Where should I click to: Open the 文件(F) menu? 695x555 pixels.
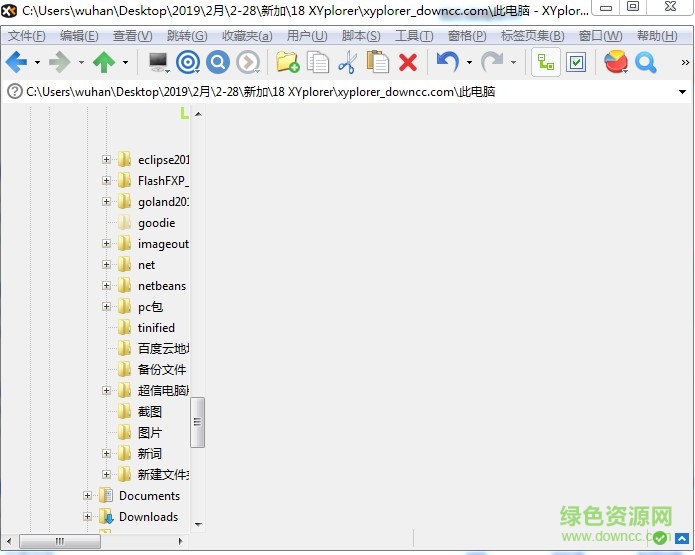(x=26, y=36)
